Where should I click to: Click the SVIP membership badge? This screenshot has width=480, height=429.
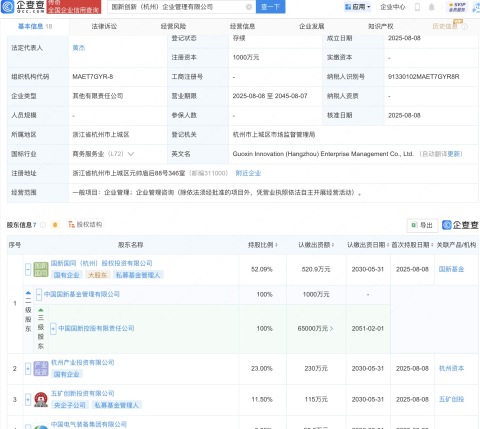point(457,7)
